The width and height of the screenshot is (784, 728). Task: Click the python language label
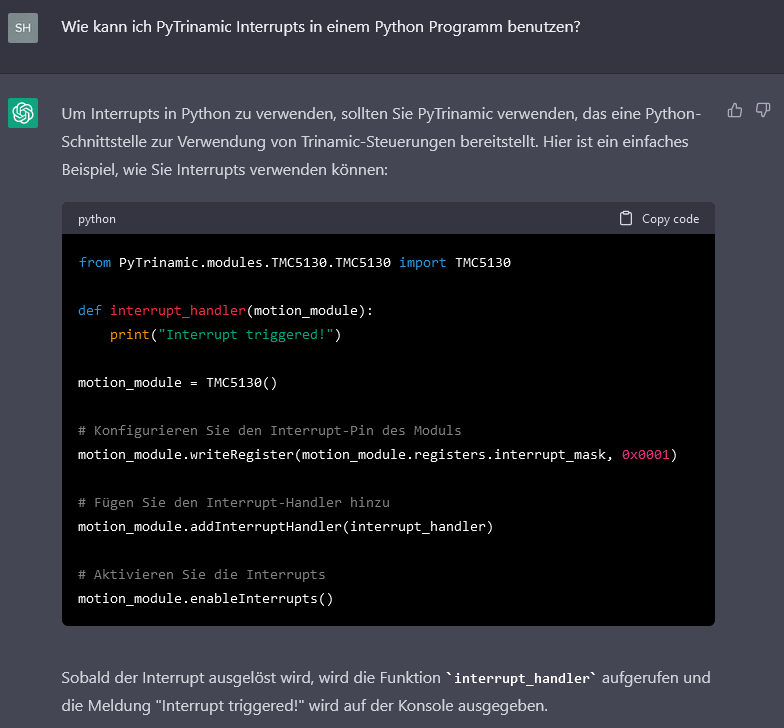[x=97, y=219]
